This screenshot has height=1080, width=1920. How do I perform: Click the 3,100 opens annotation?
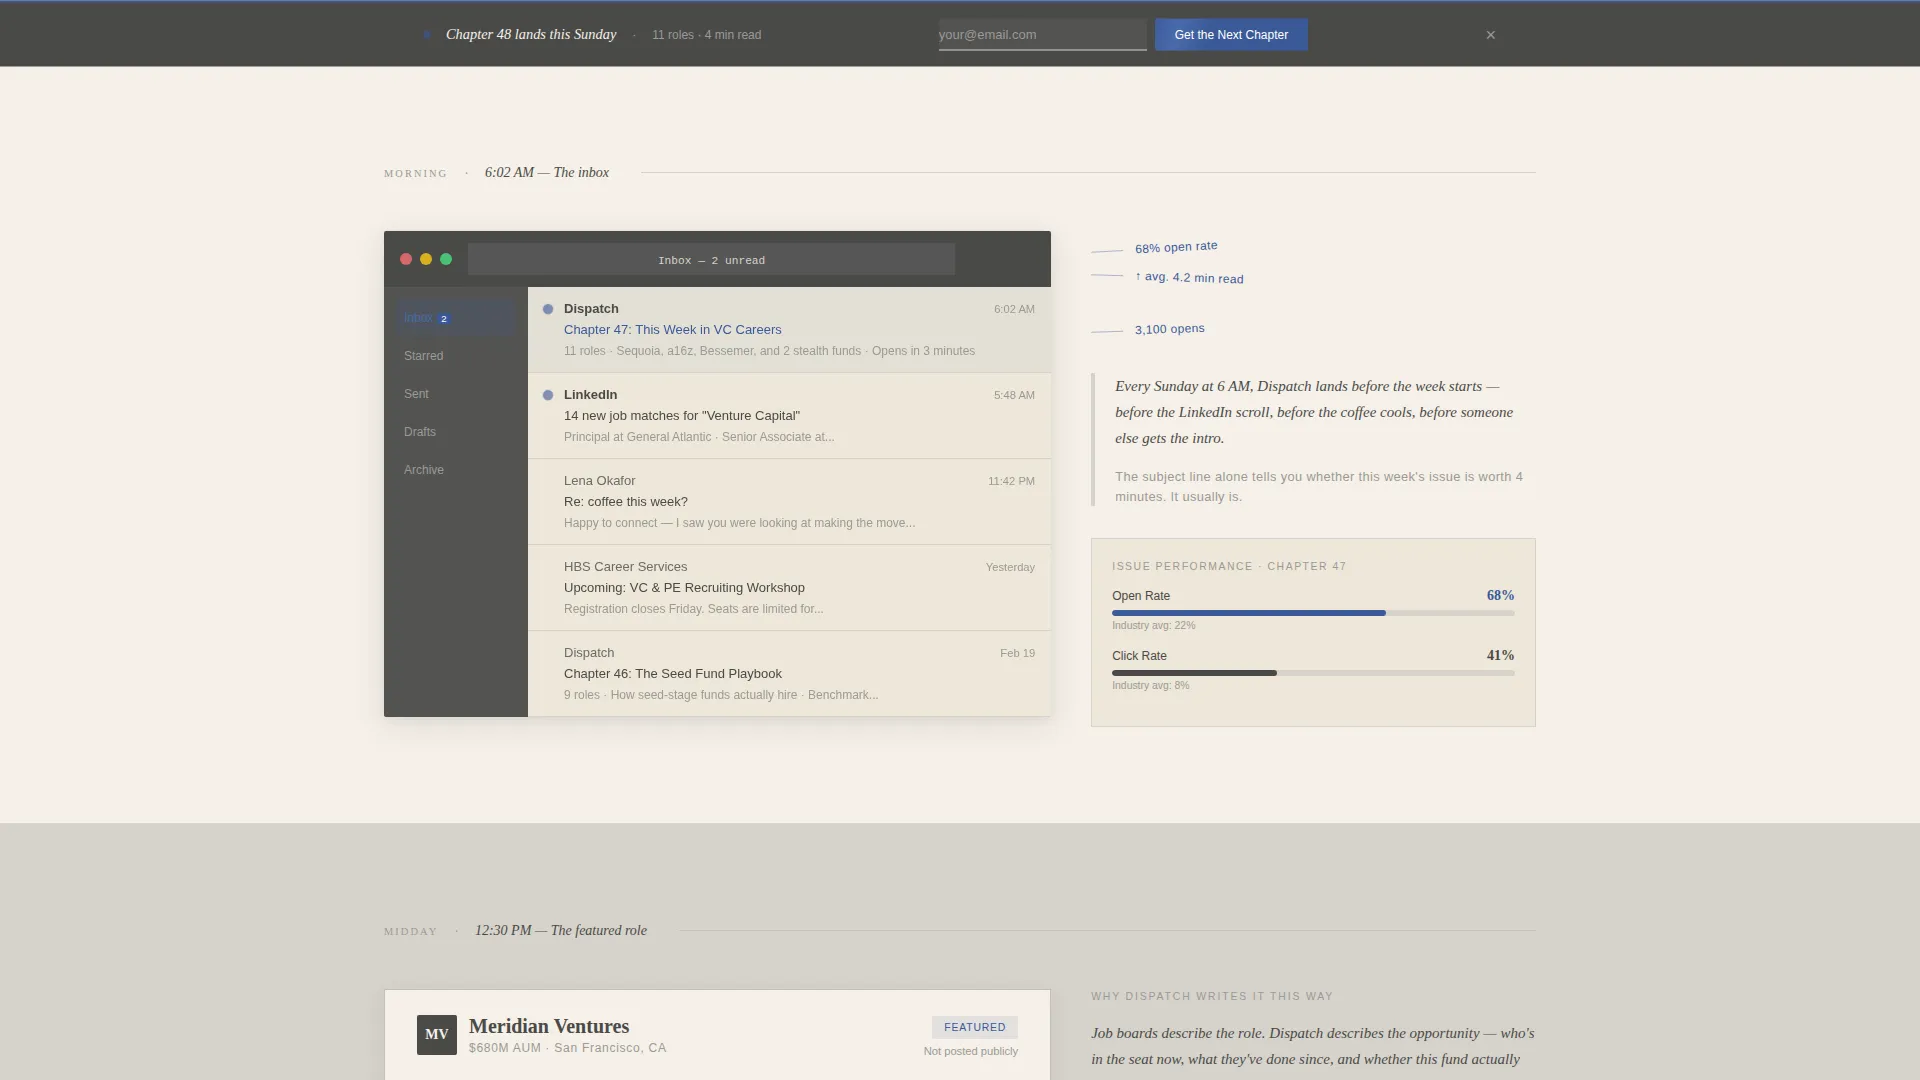1169,329
